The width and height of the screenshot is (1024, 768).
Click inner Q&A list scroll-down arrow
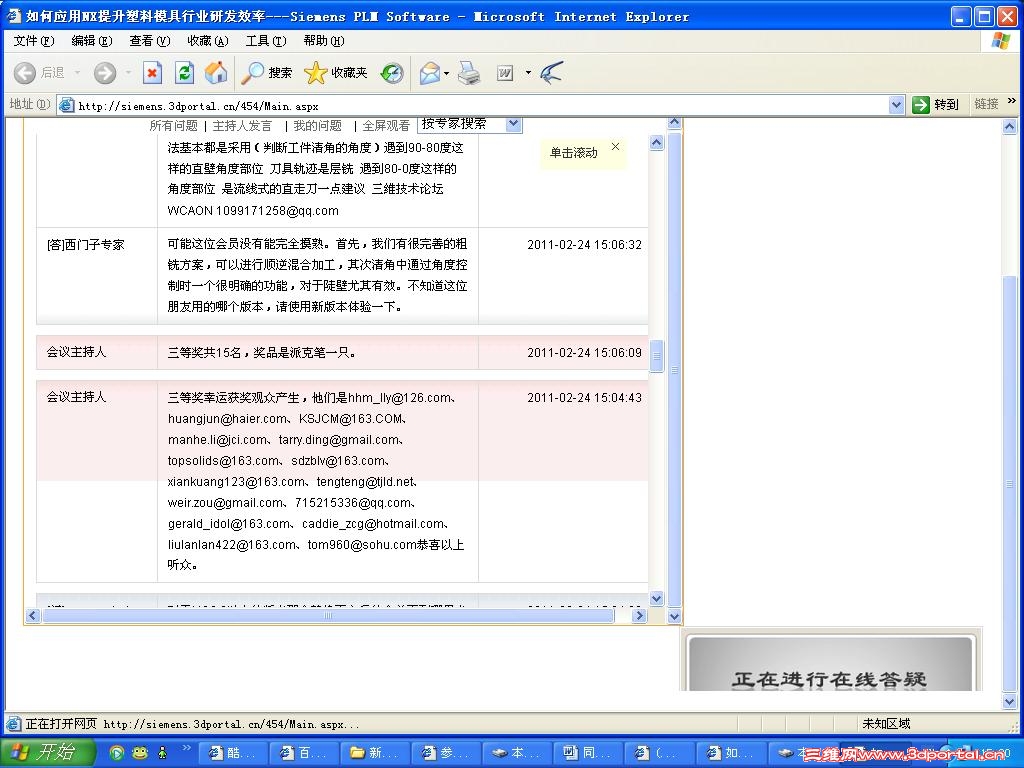click(656, 598)
